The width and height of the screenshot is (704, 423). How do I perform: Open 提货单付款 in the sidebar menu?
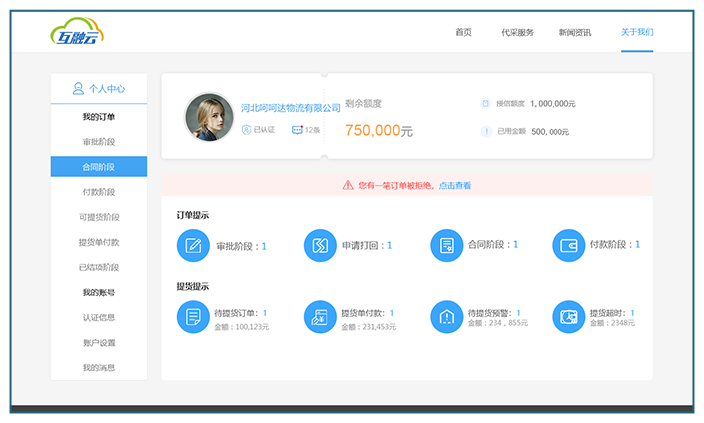click(99, 242)
